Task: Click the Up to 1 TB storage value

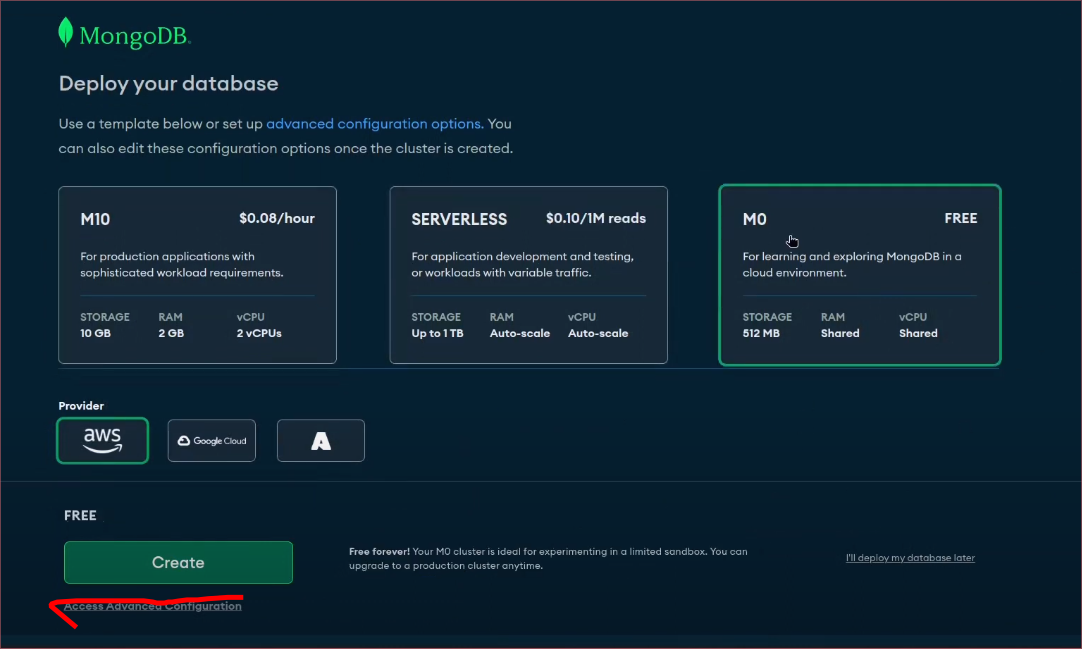Action: tap(437, 333)
